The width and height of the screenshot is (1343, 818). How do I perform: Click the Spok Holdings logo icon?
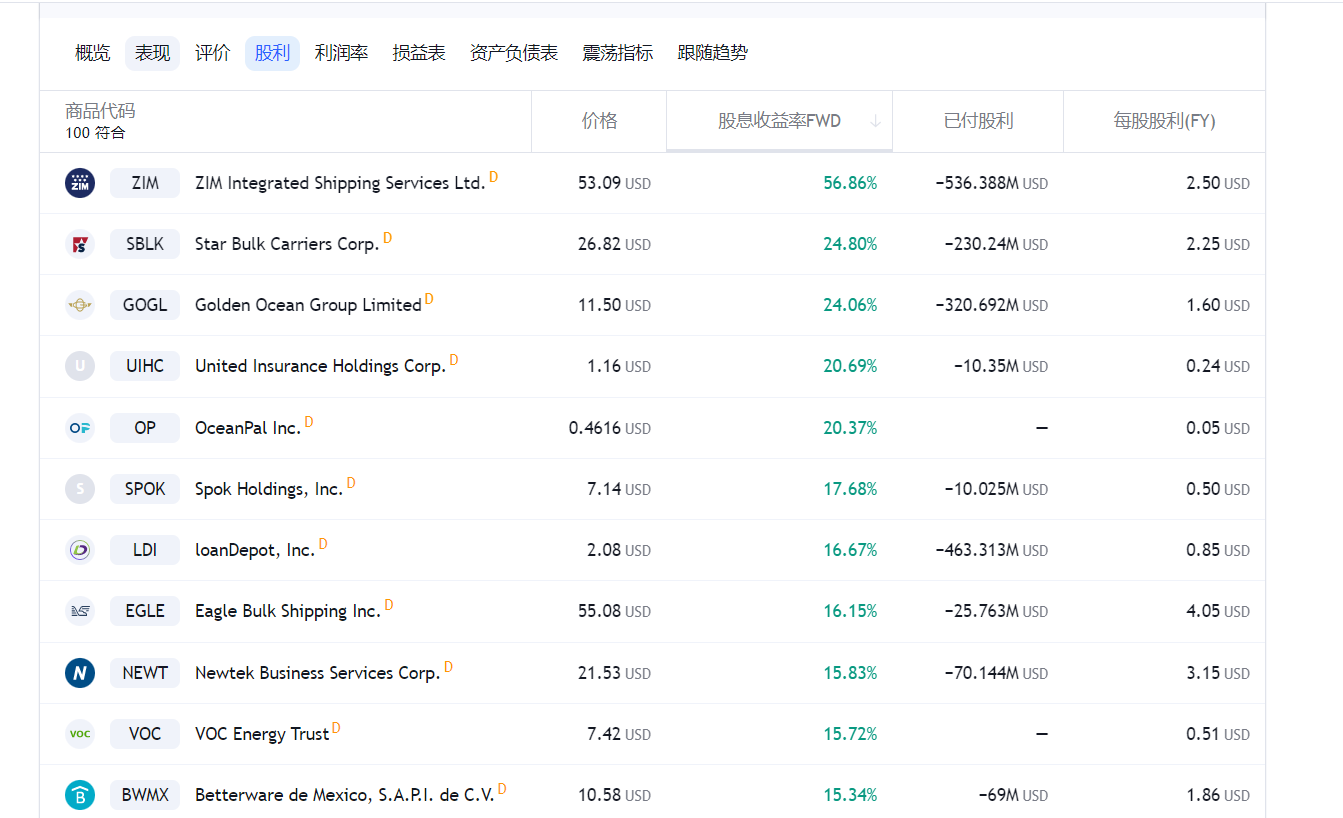coord(80,488)
